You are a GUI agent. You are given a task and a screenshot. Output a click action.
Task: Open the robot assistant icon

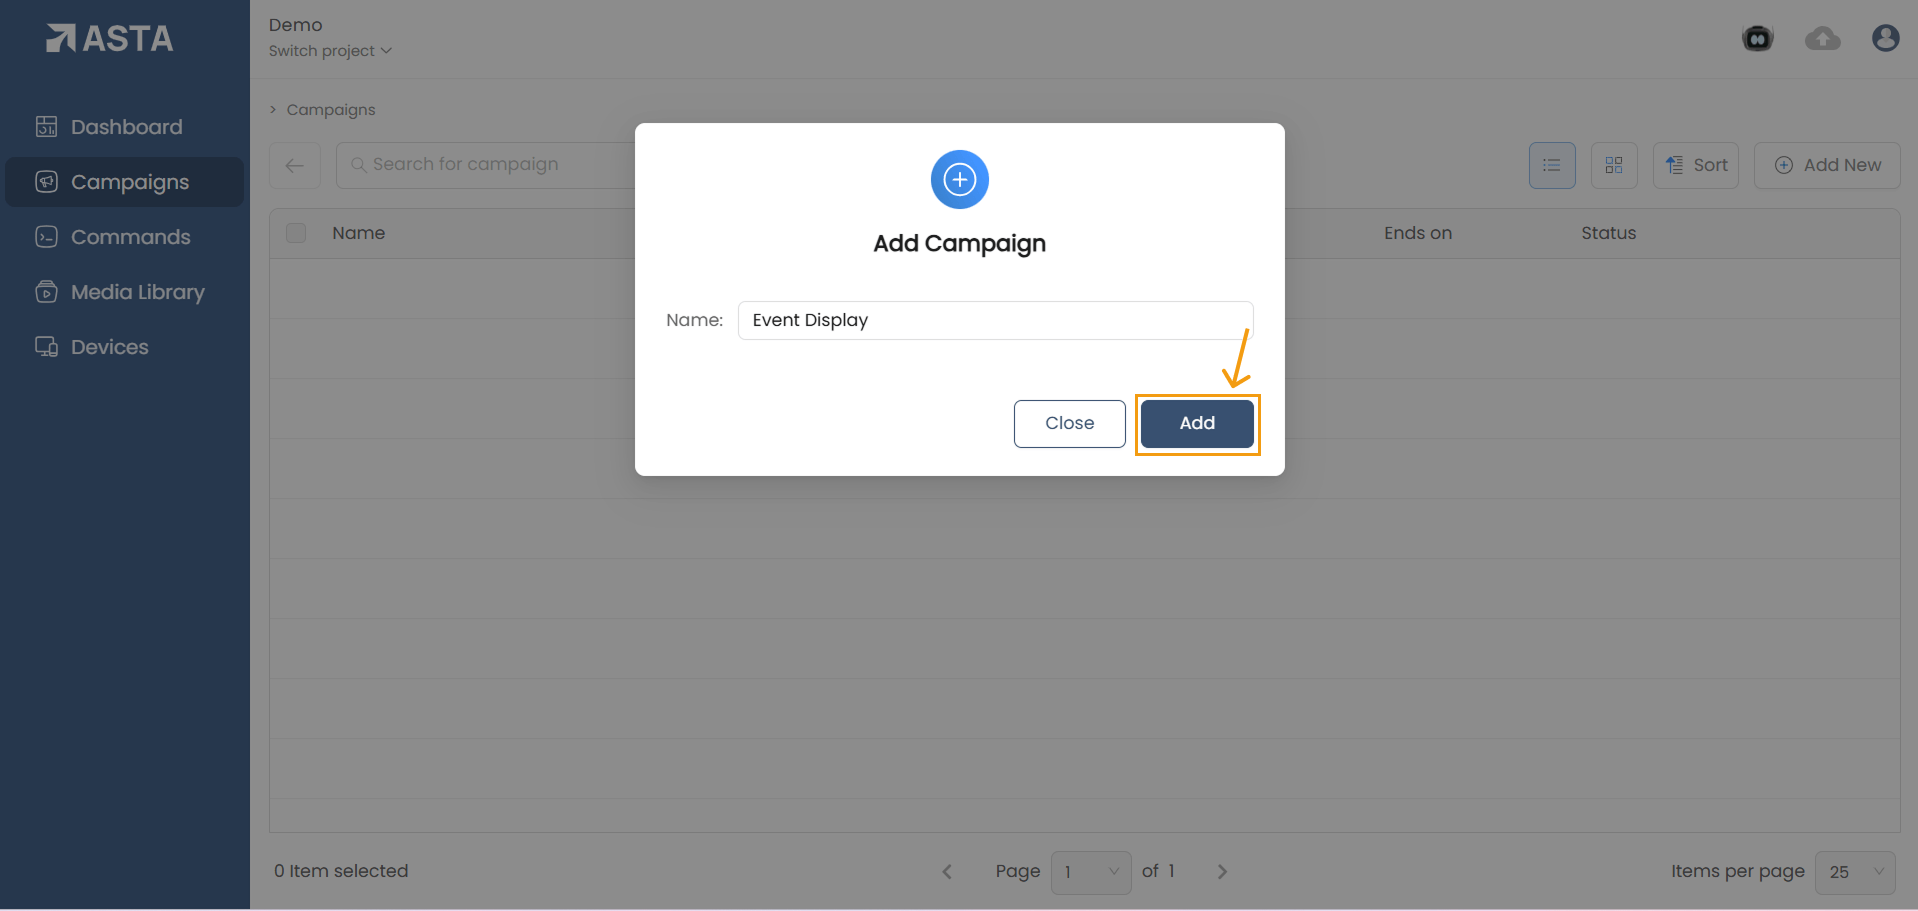click(x=1757, y=39)
